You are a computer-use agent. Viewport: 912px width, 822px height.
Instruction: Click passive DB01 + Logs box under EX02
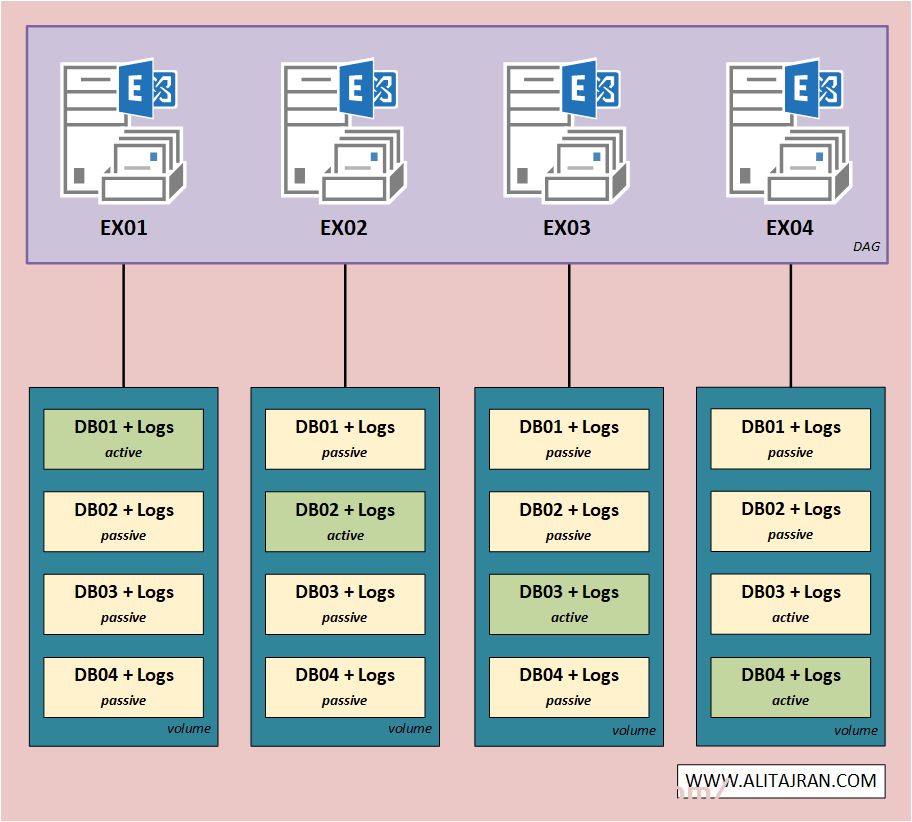345,439
